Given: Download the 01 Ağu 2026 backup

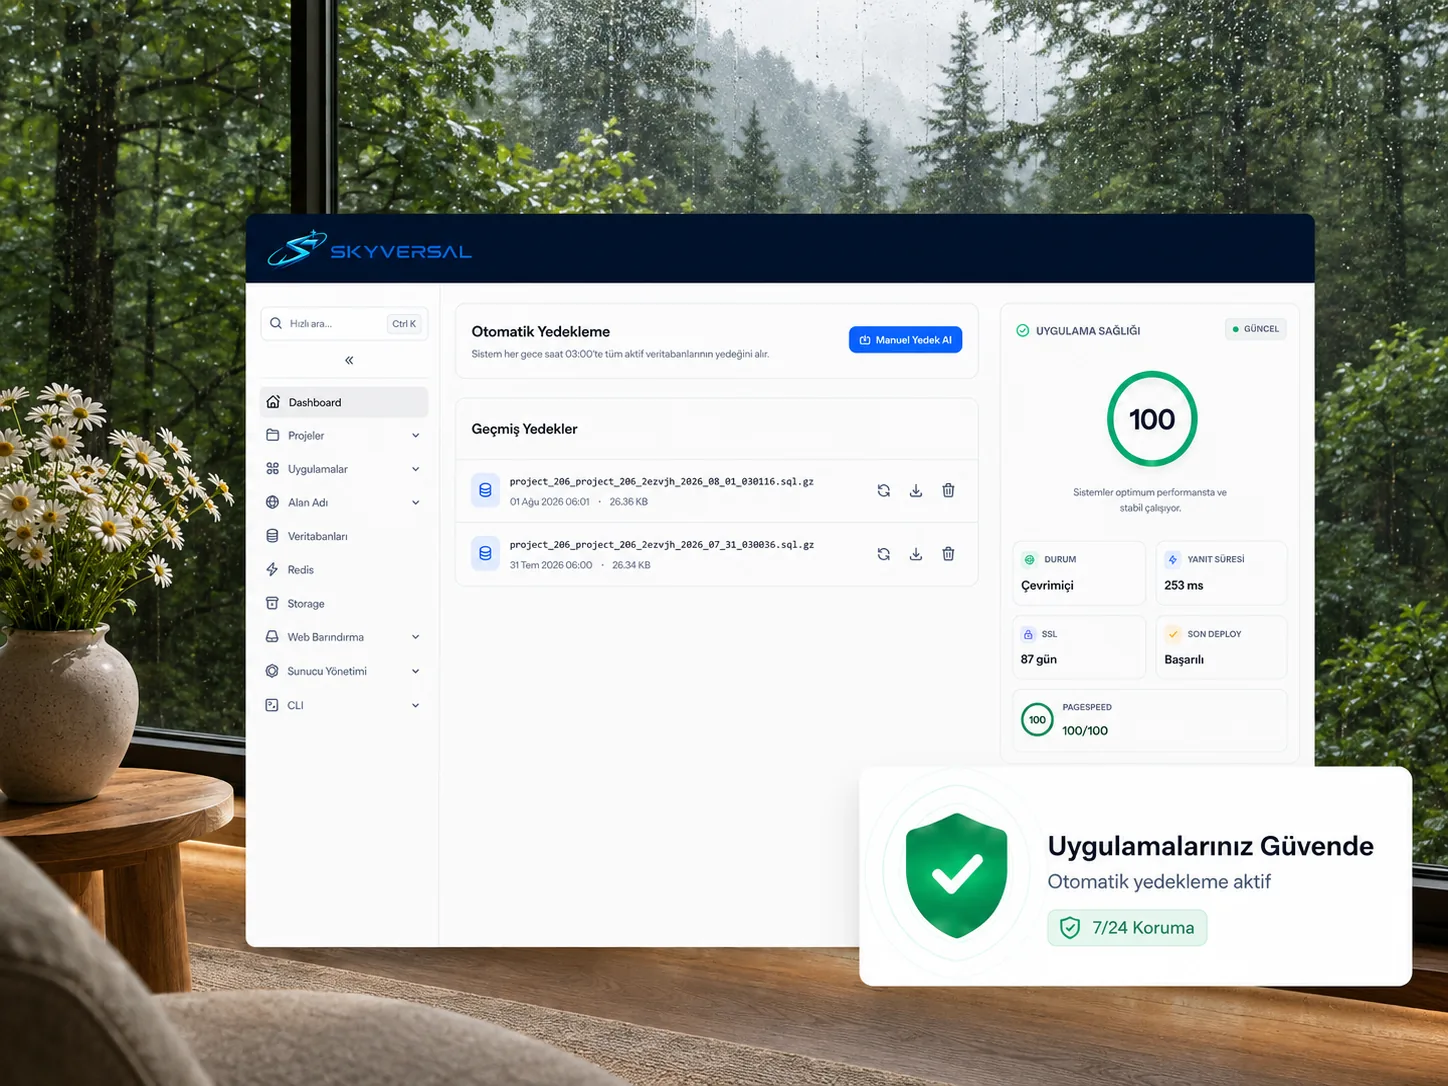Looking at the screenshot, I should 916,490.
